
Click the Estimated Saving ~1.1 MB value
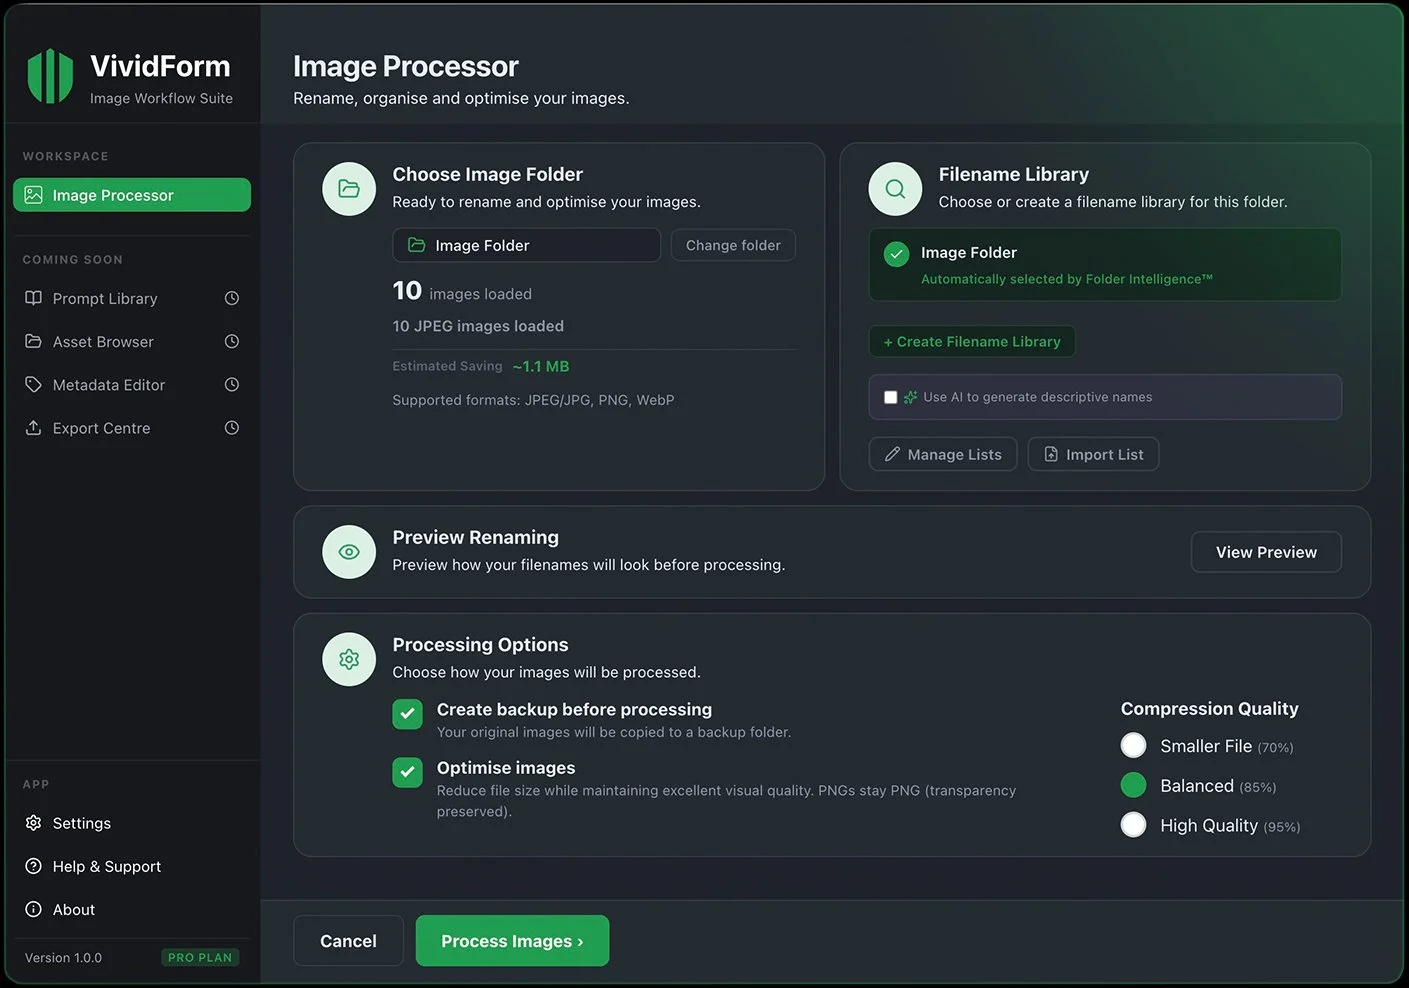pyautogui.click(x=541, y=367)
